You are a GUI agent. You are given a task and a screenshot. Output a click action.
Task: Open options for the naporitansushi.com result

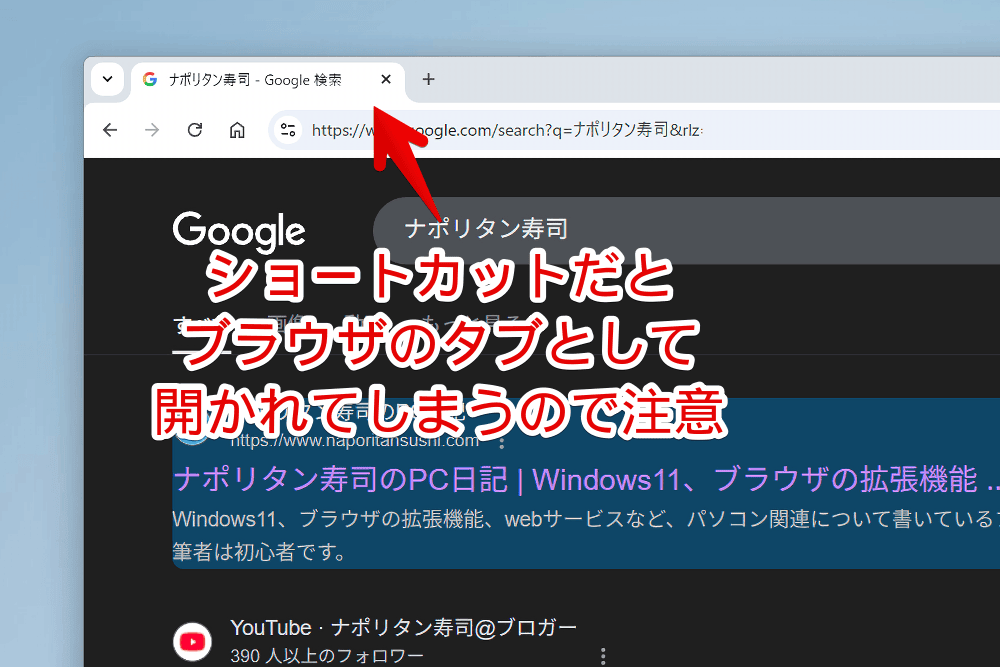[x=502, y=441]
